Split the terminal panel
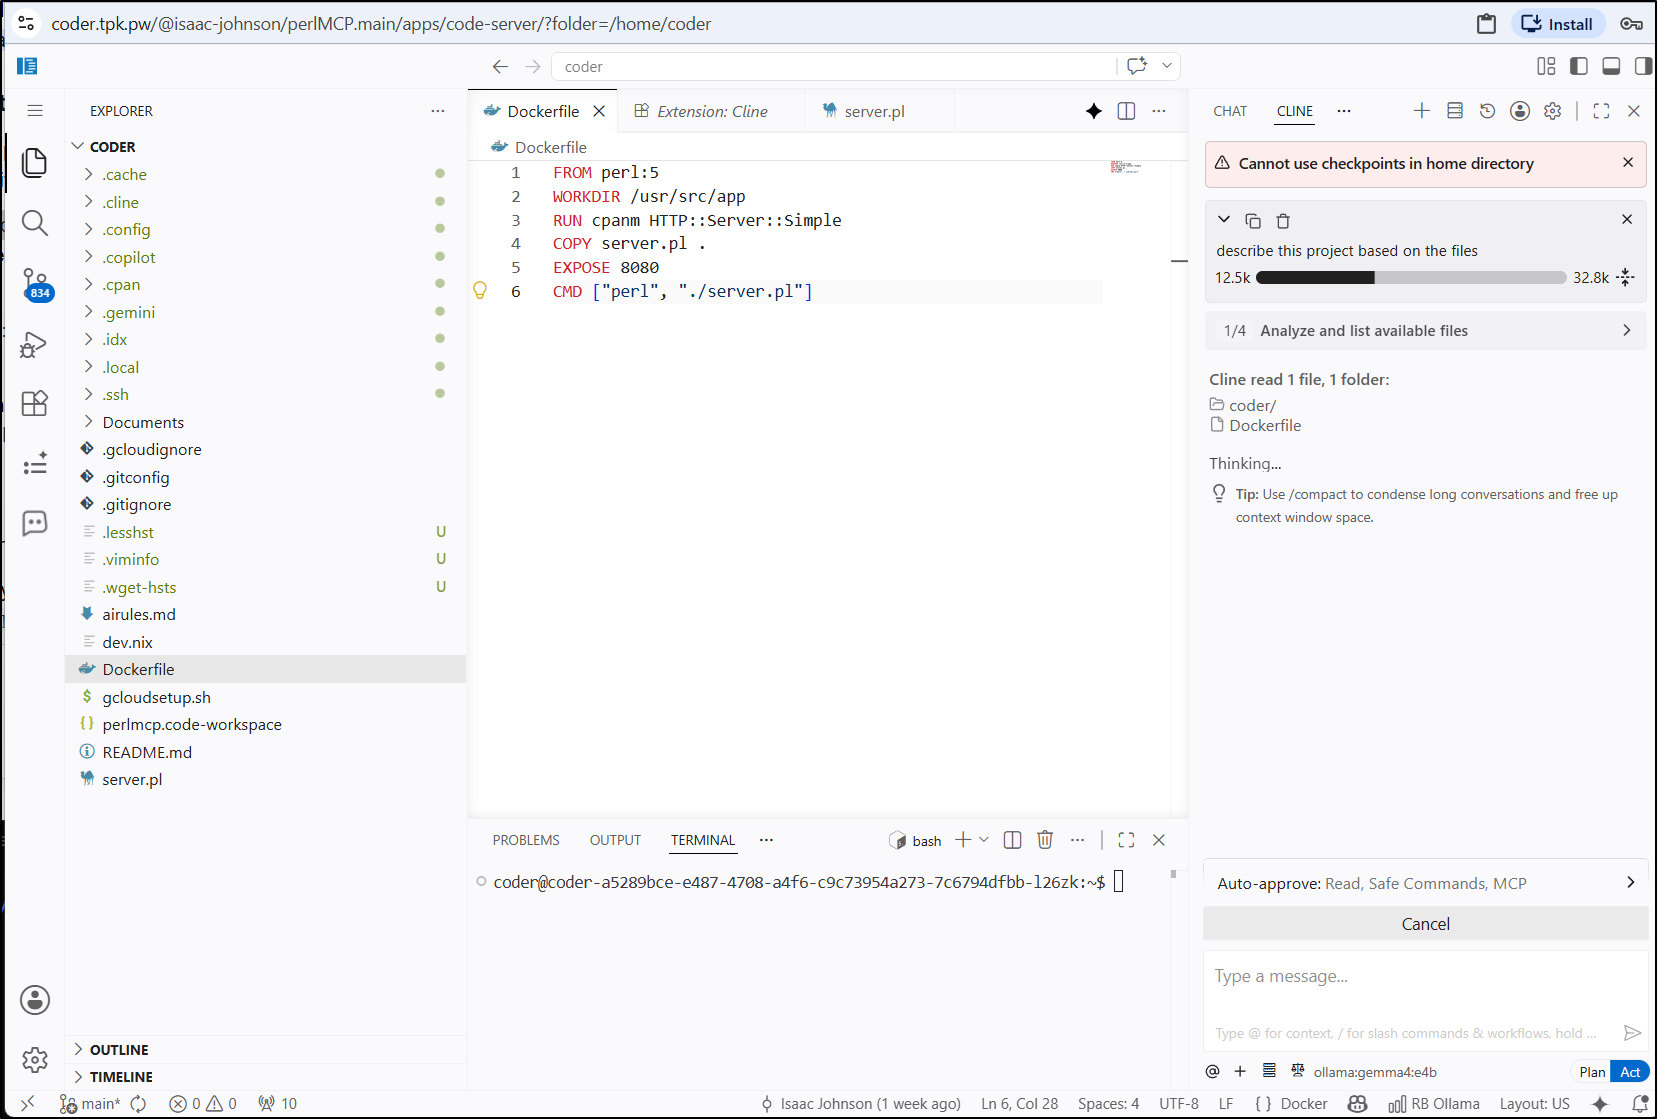The height and width of the screenshot is (1119, 1657). (x=1012, y=840)
